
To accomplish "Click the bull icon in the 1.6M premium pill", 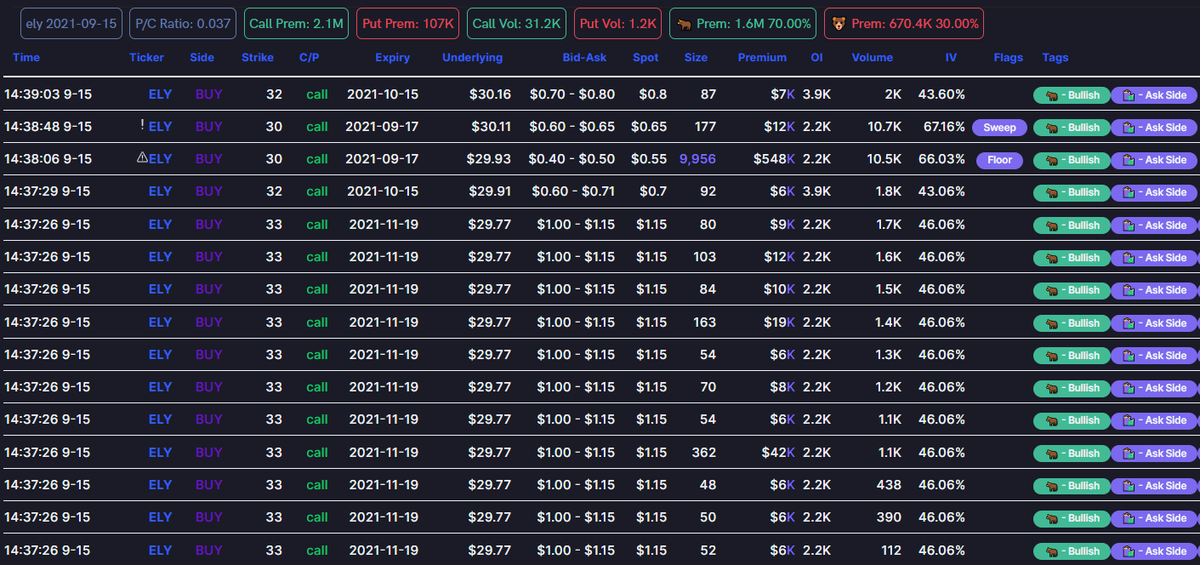I will pos(685,23).
